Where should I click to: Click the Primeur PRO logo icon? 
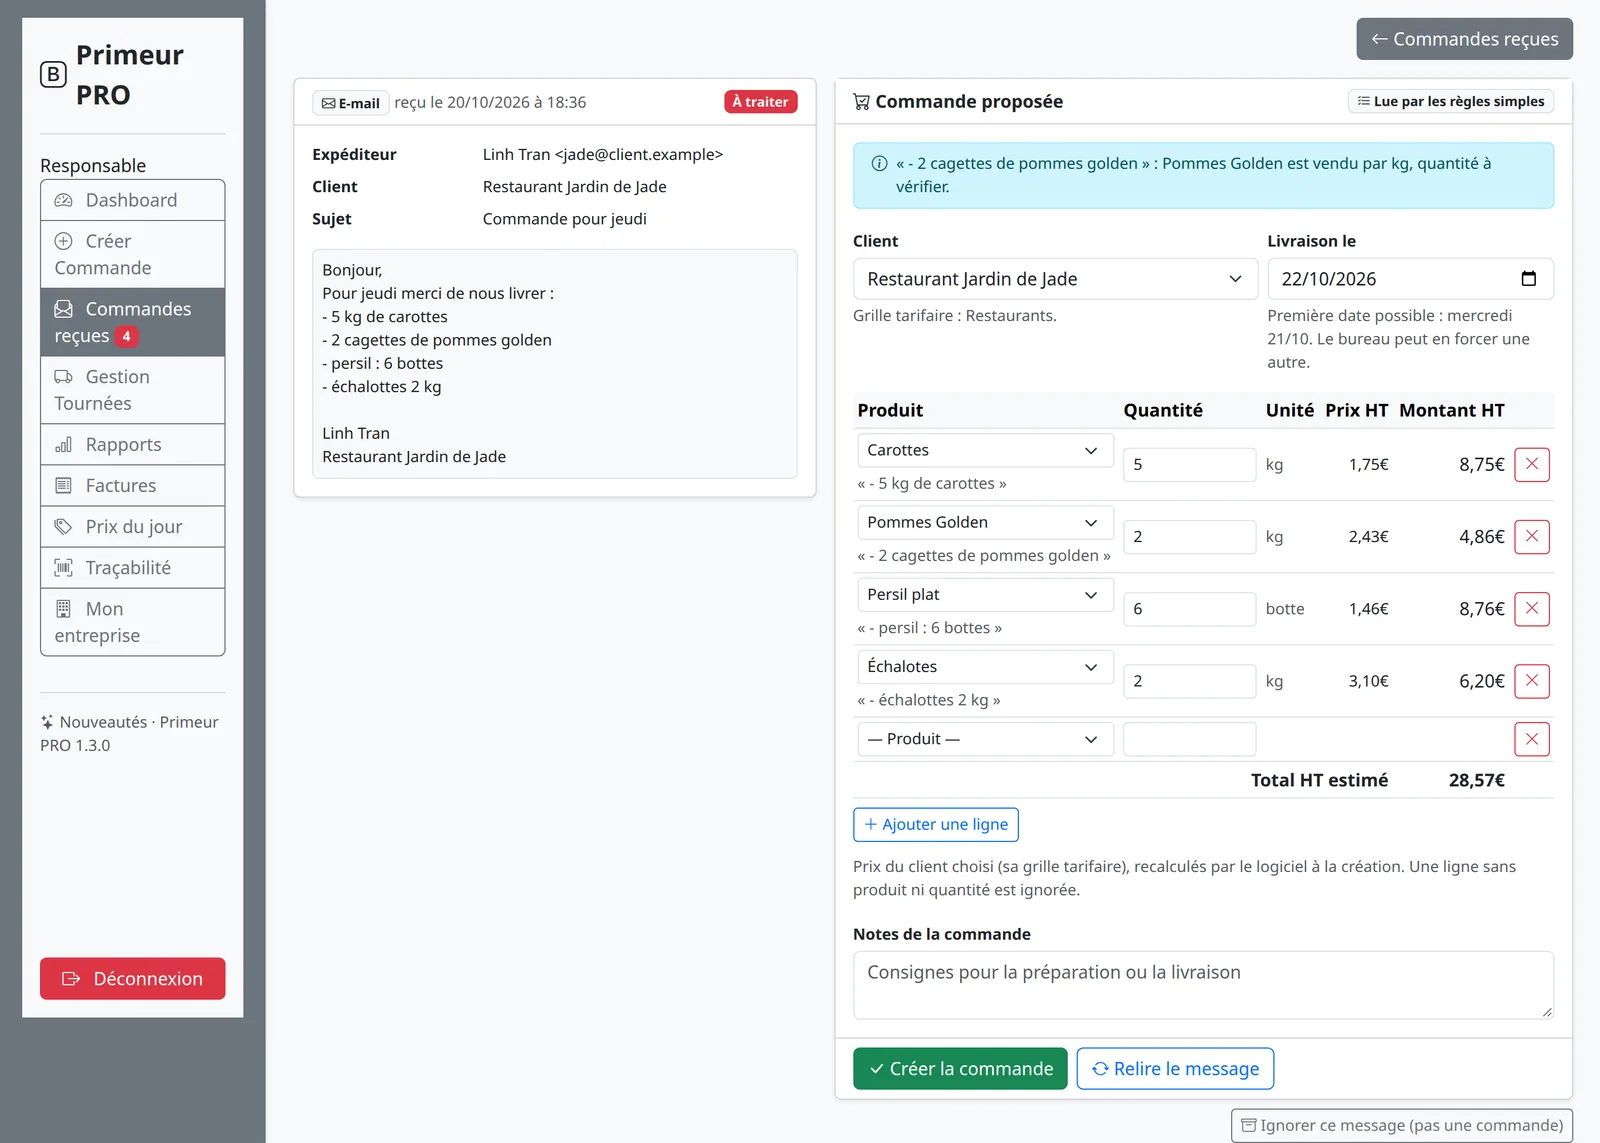tap(53, 74)
